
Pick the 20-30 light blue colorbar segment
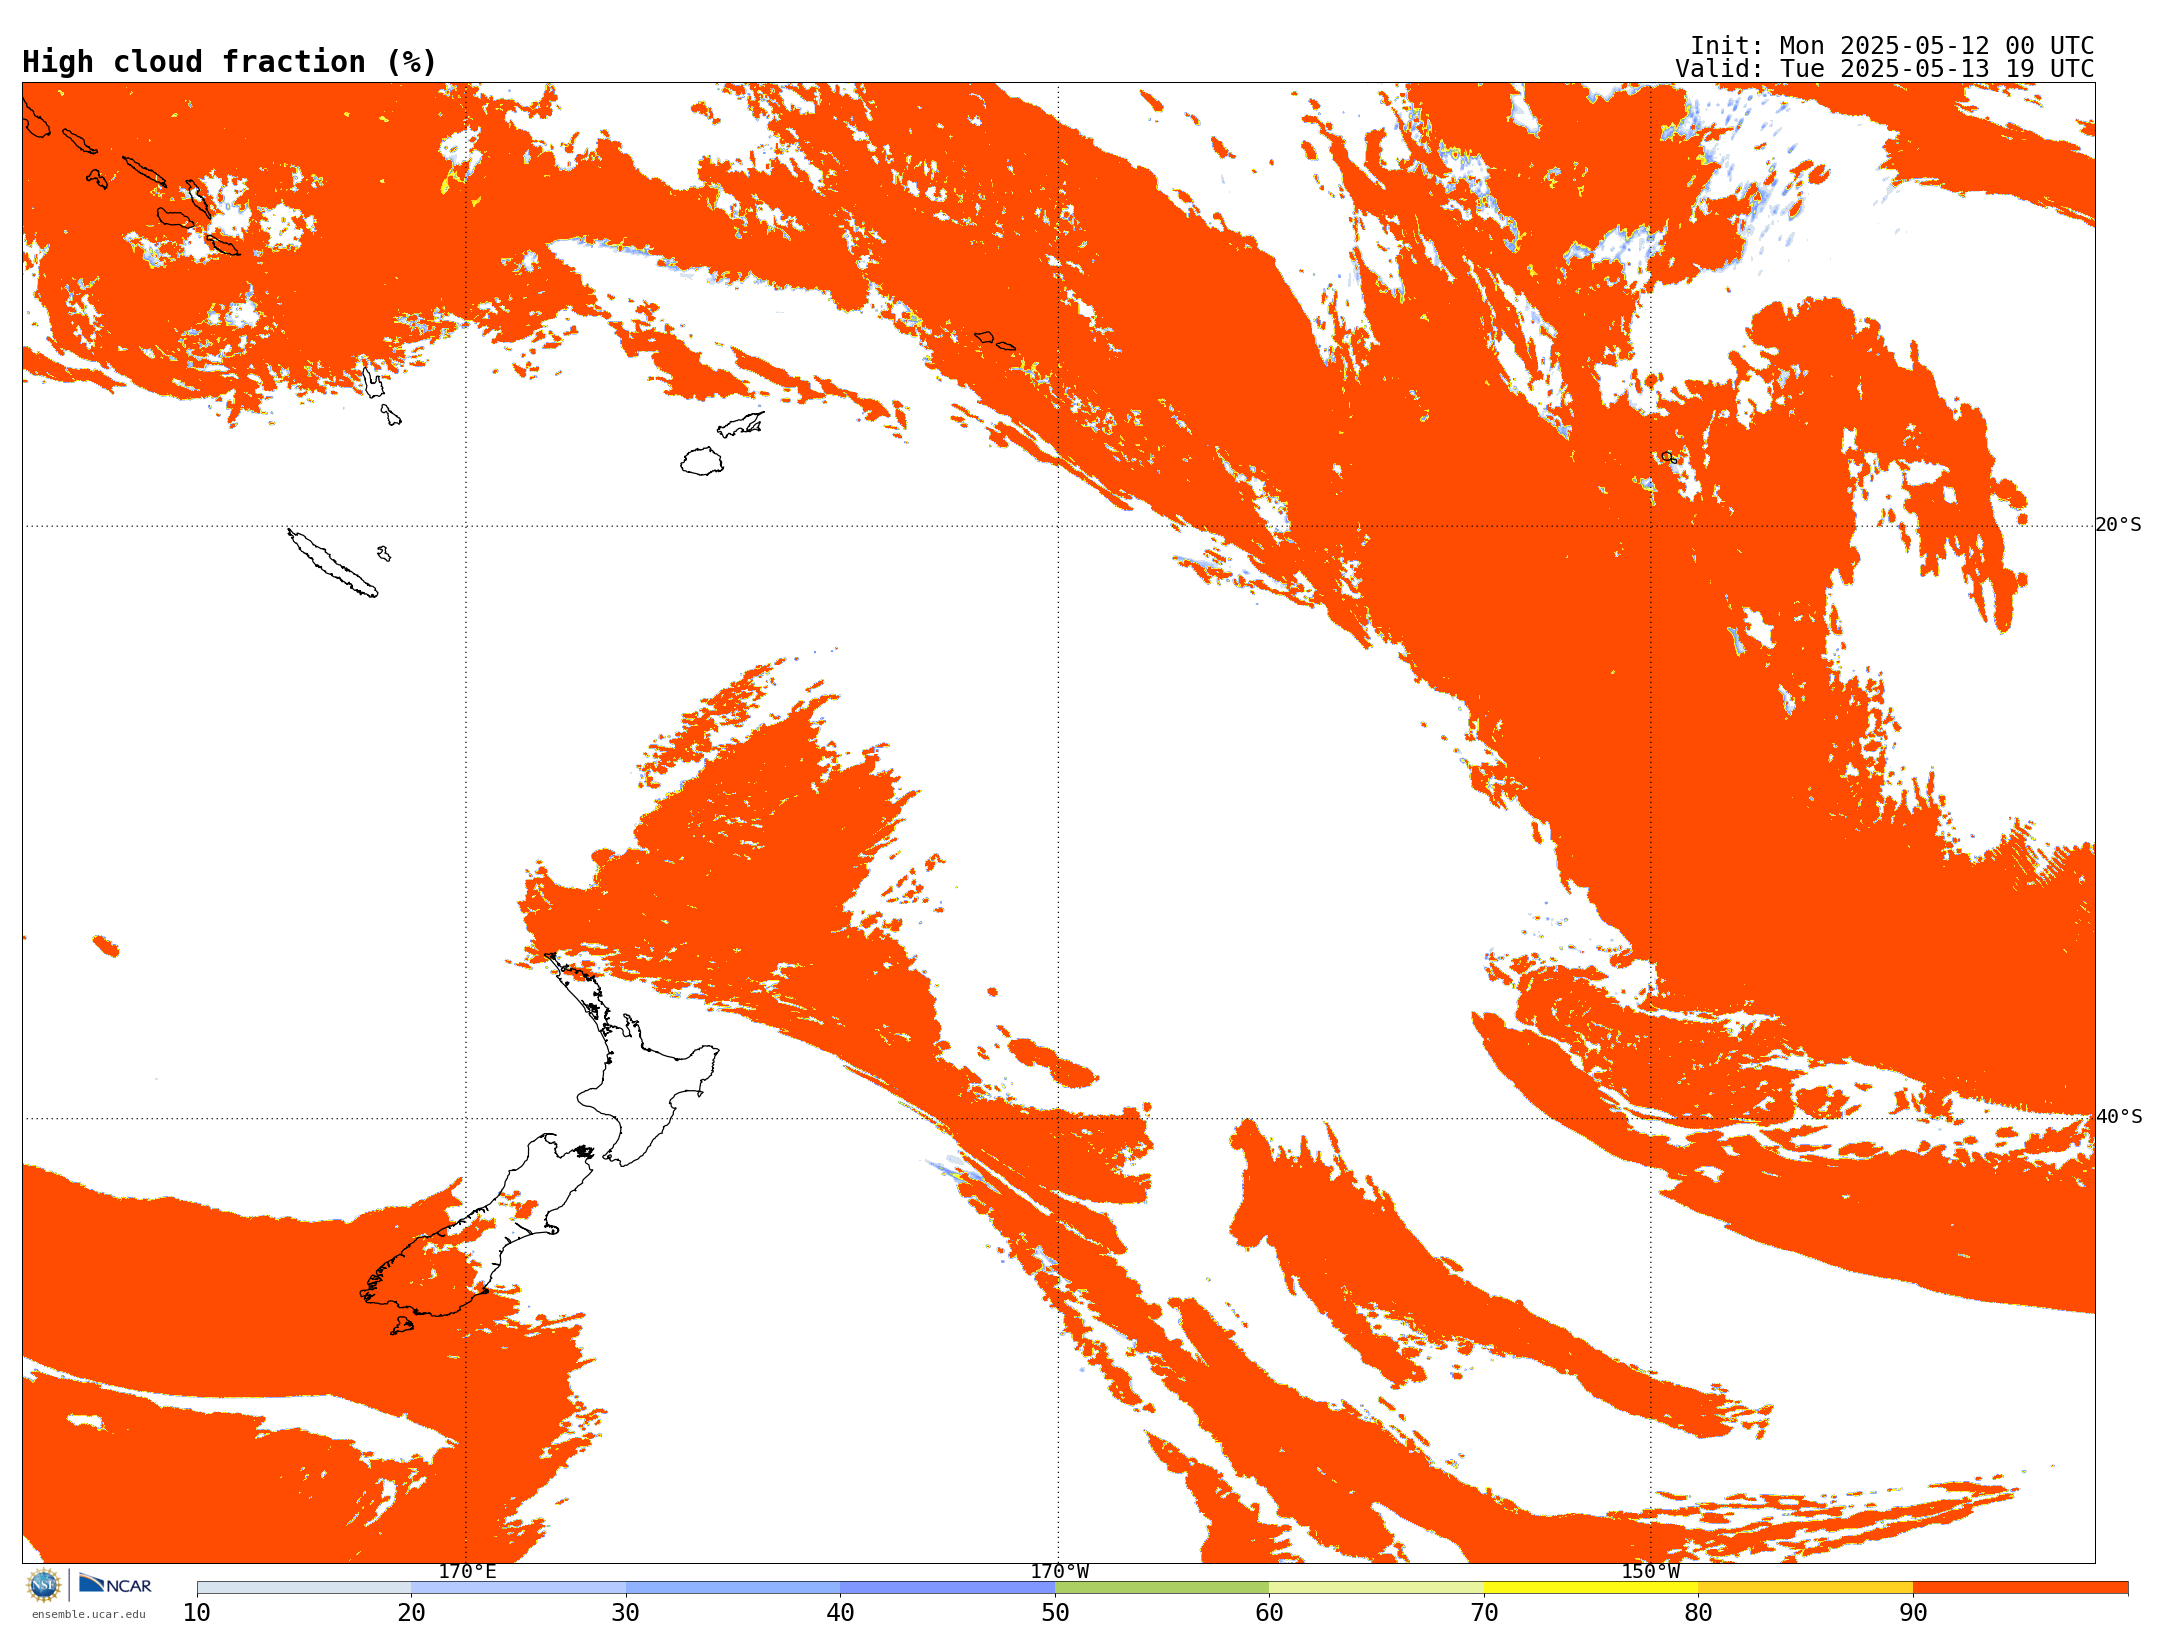(518, 1588)
